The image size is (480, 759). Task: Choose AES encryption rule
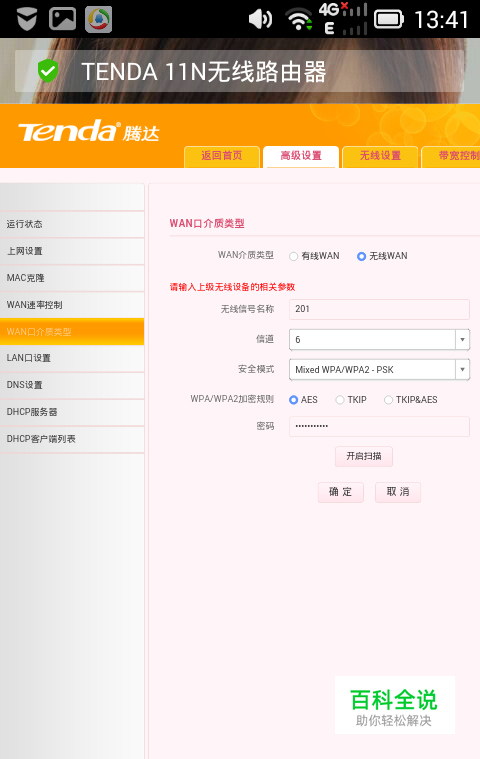pos(293,400)
